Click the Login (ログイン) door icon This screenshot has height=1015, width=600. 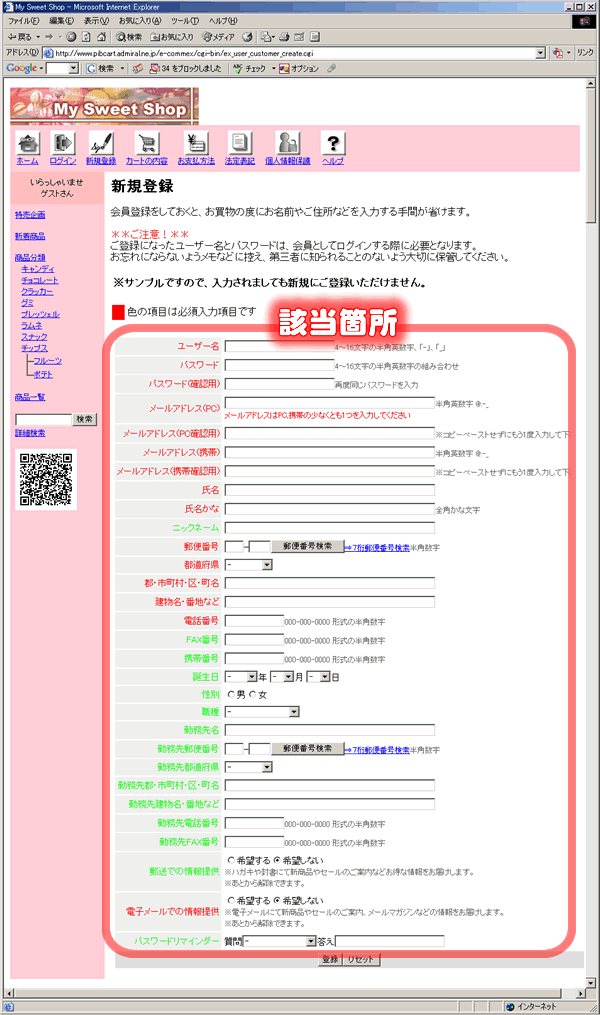pos(63,143)
